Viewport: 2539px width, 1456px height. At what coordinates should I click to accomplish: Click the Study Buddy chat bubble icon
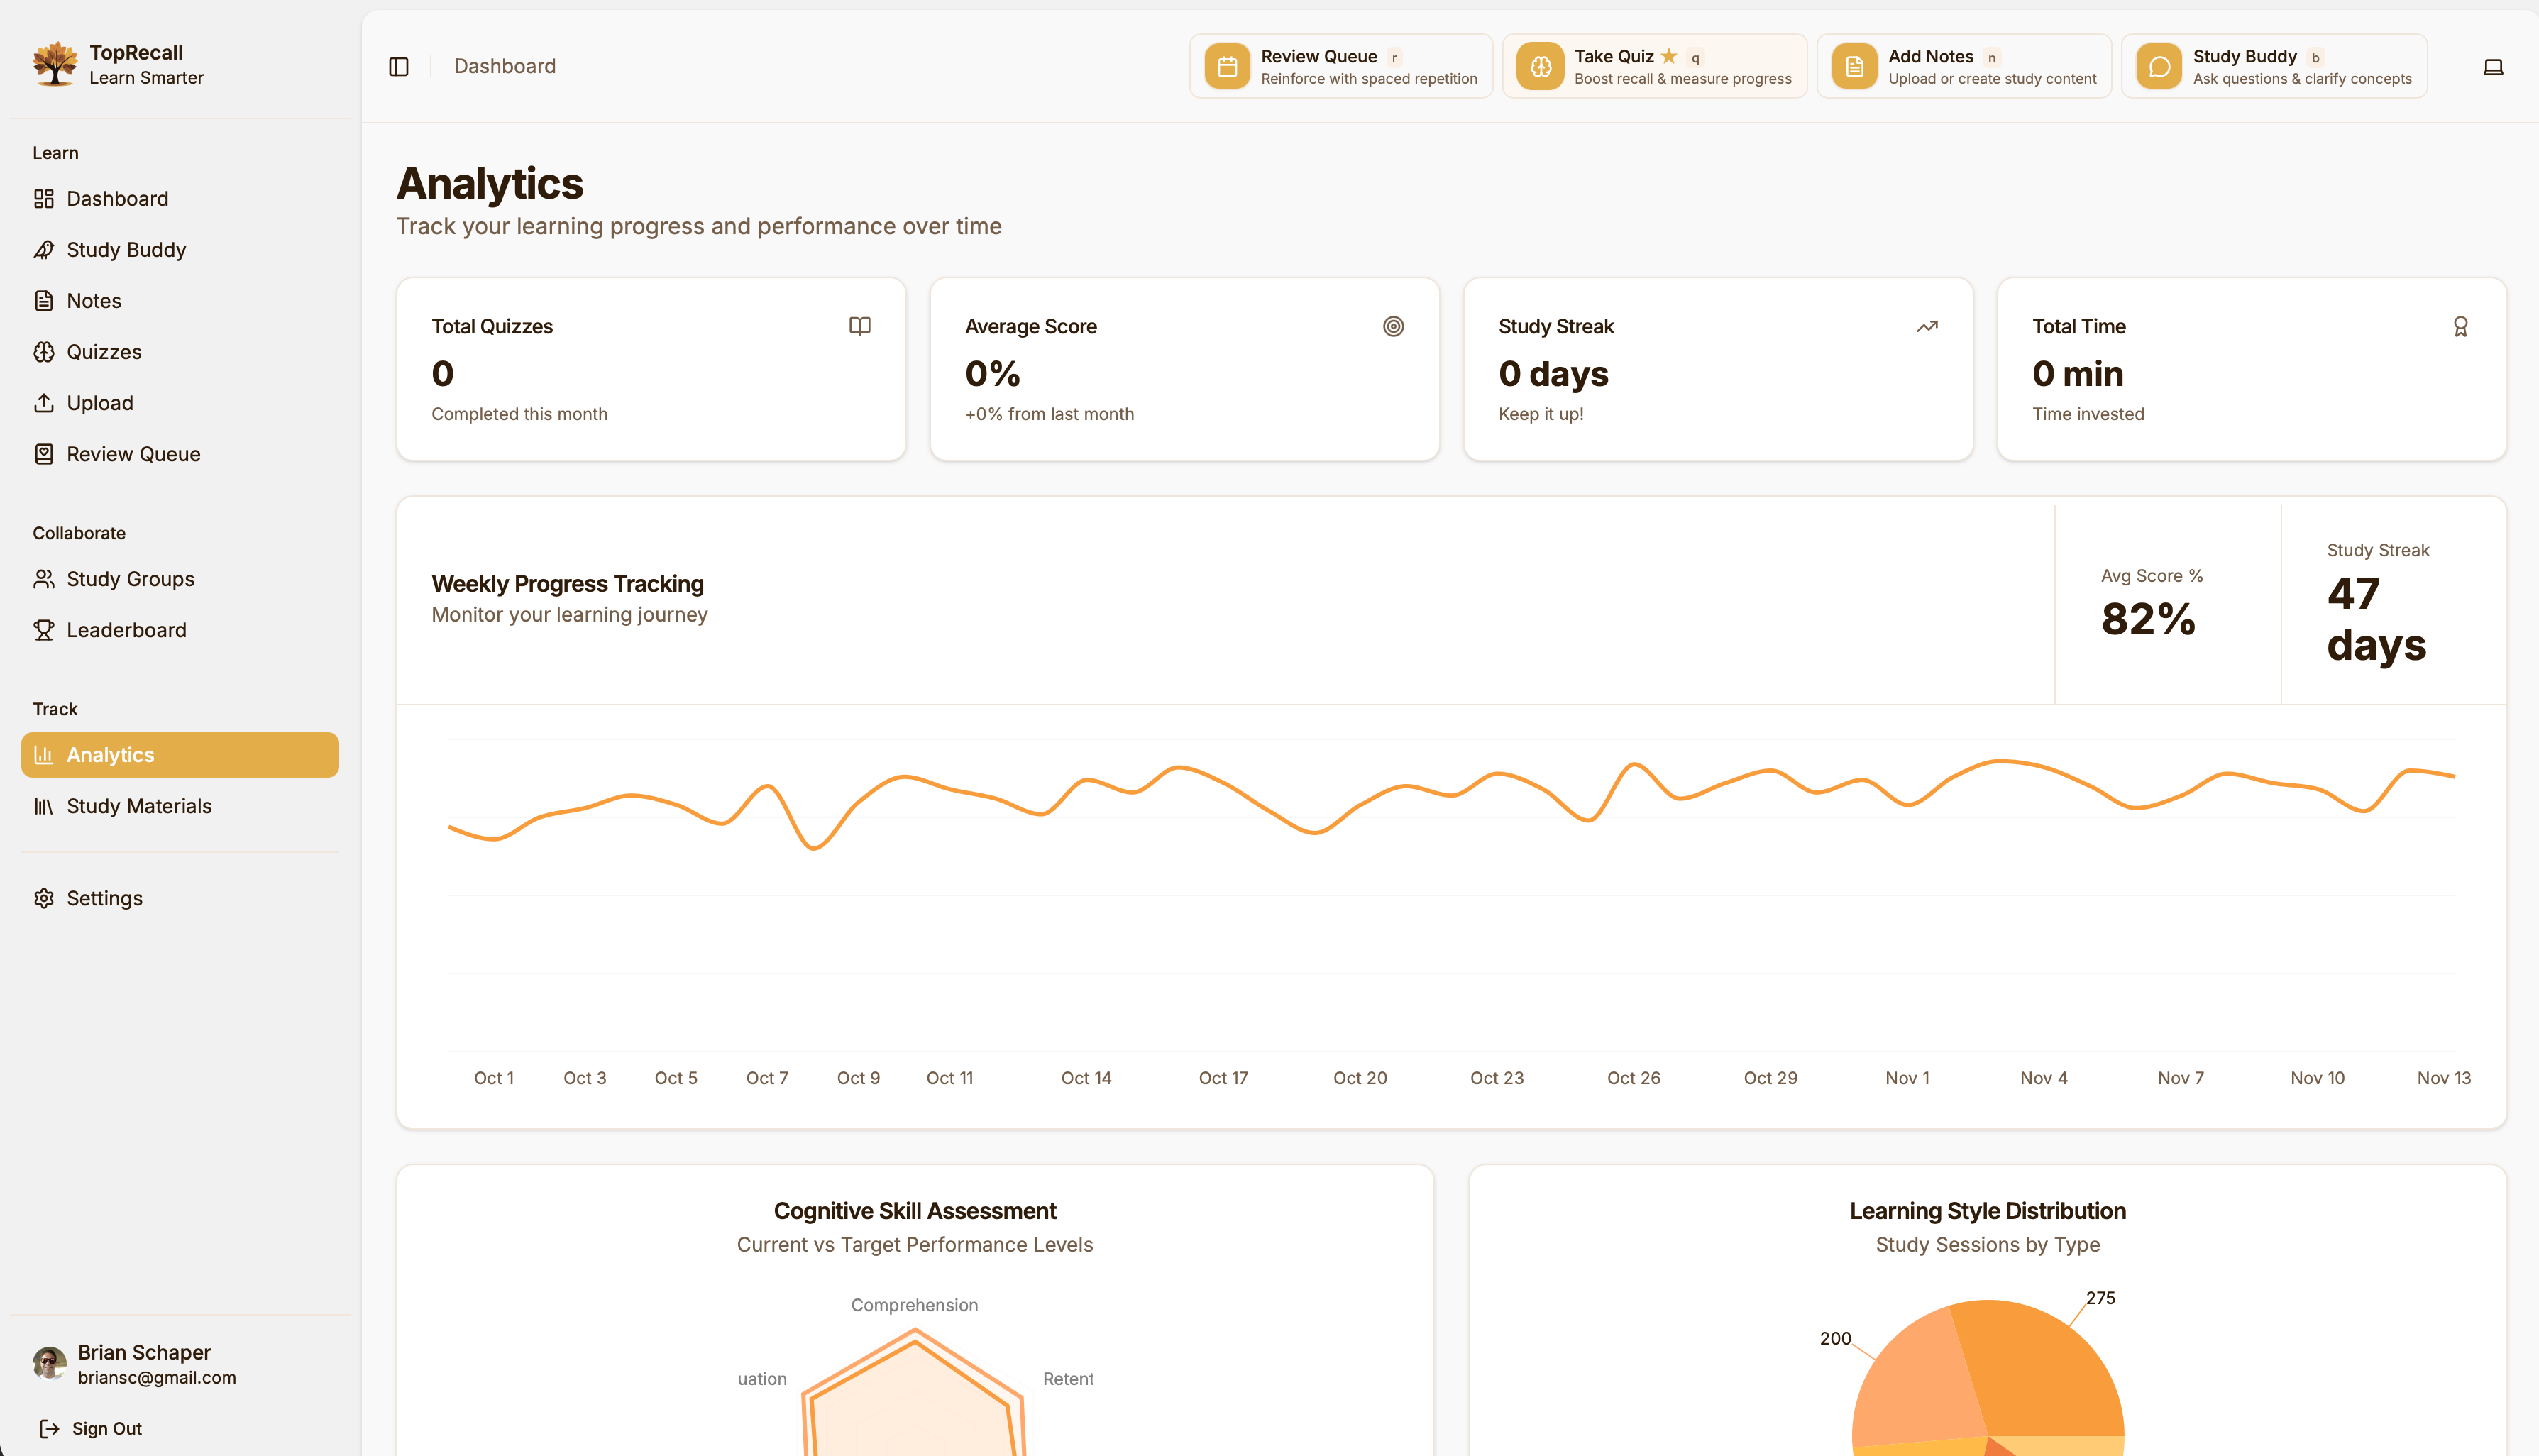[x=2159, y=66]
